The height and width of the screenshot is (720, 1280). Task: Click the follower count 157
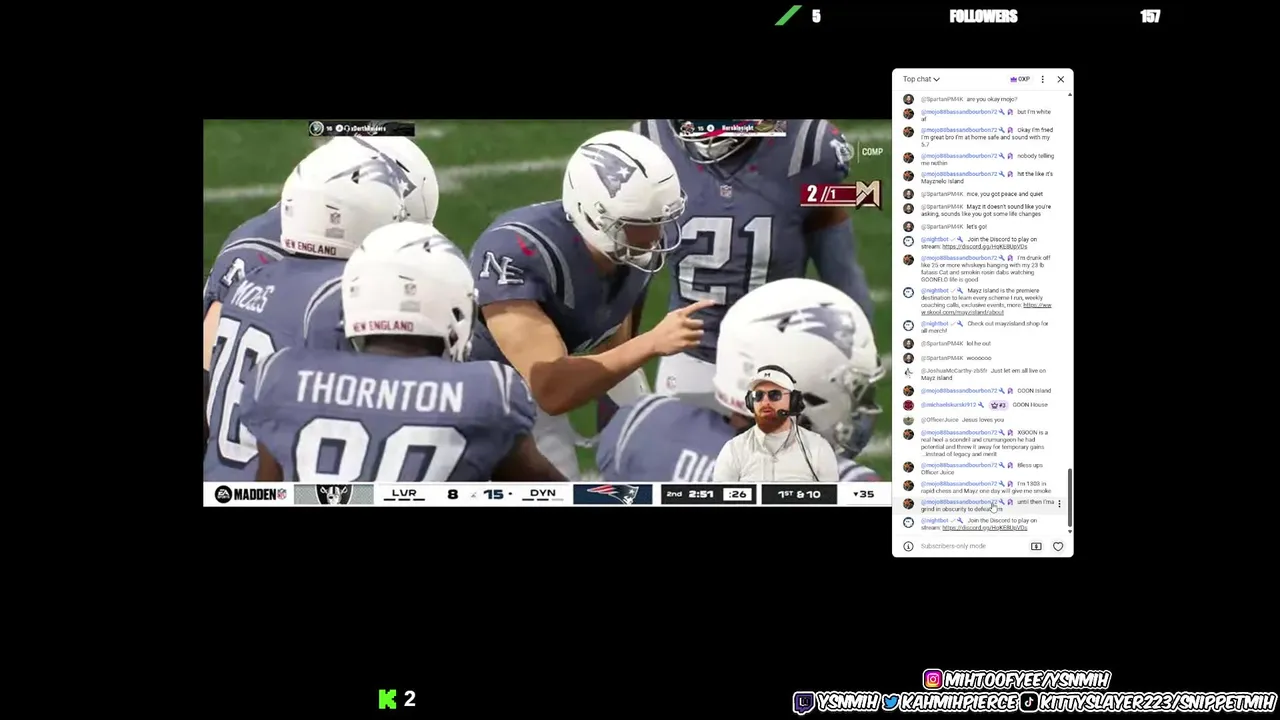(x=1150, y=16)
